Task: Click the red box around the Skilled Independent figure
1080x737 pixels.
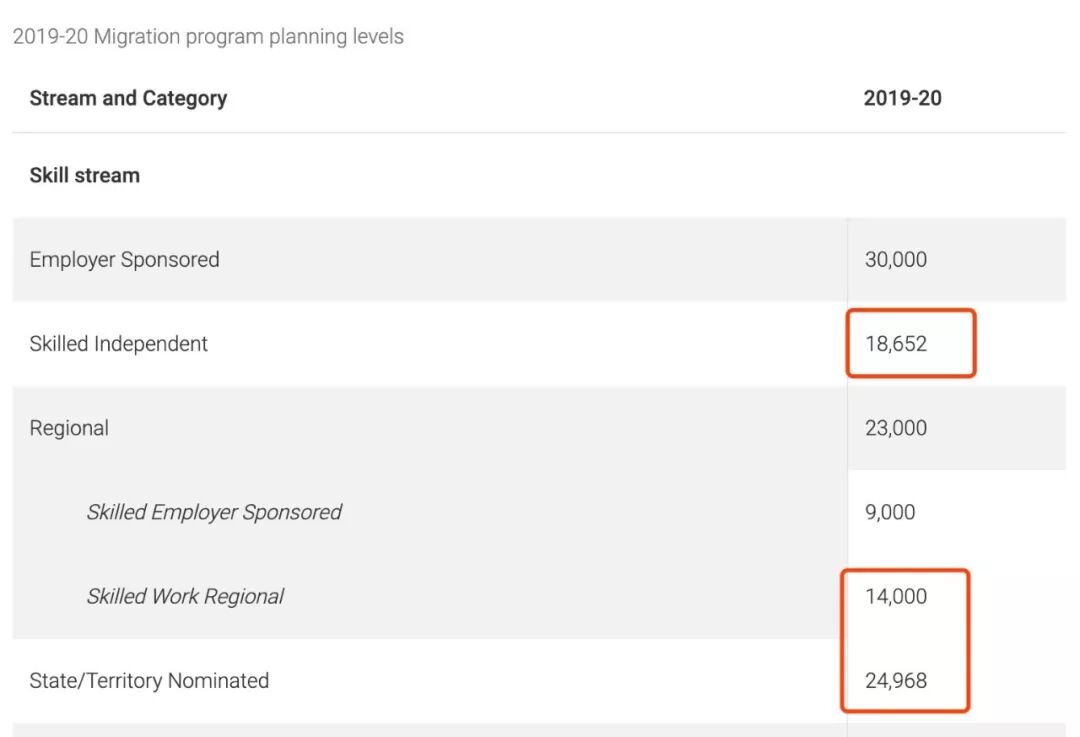Action: point(972,343)
